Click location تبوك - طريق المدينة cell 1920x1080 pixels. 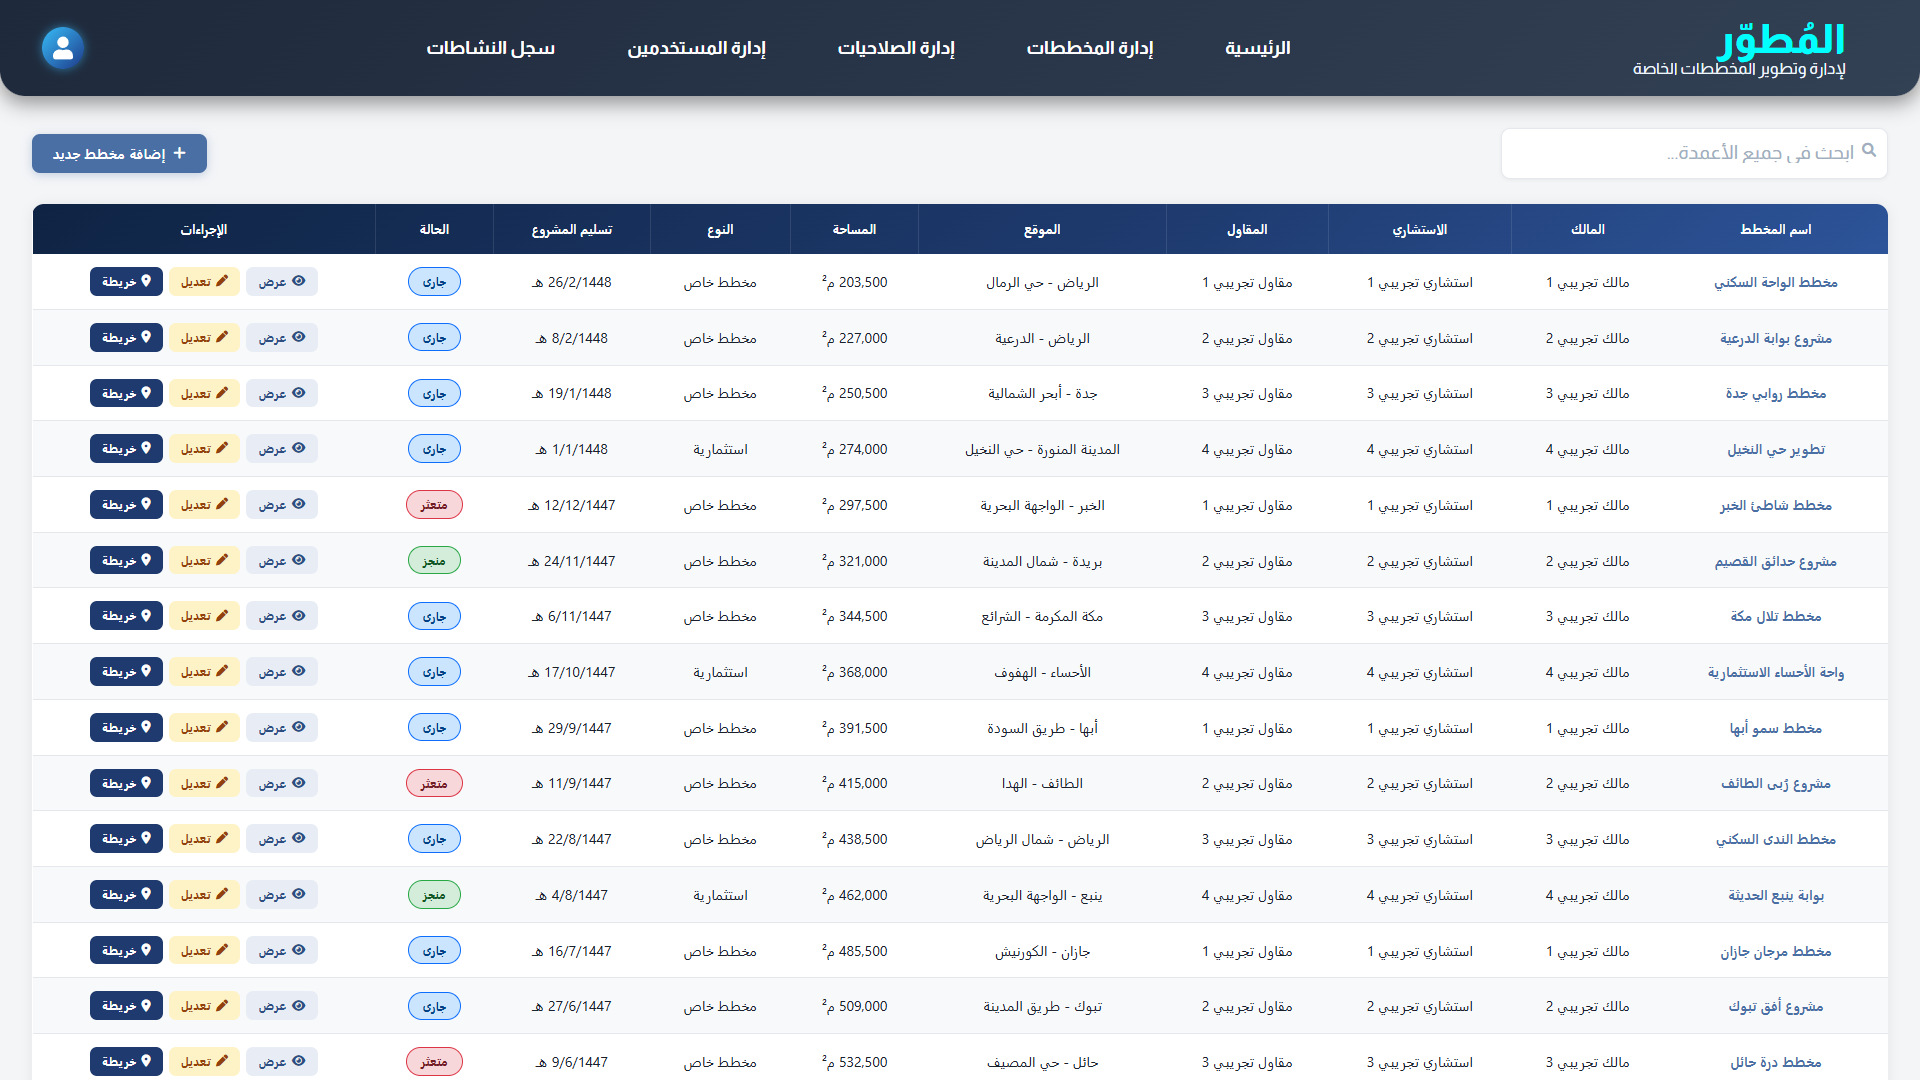(x=1042, y=1006)
